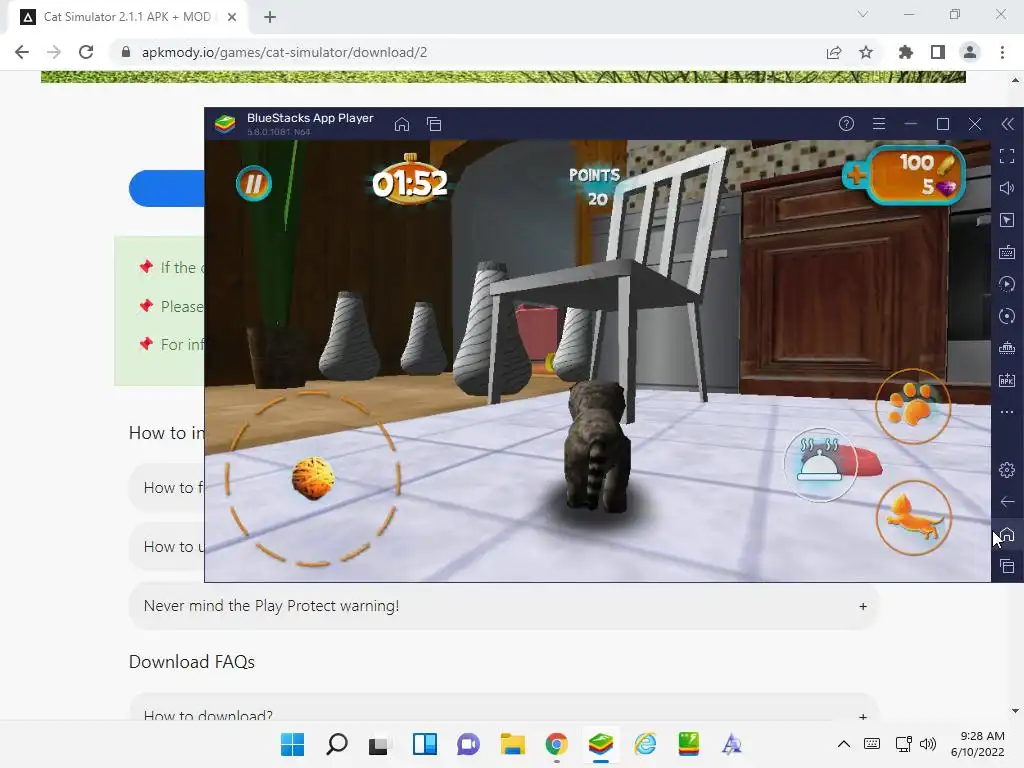This screenshot has height=768, width=1024.
Task: Tap the food bell serving icon
Action: point(820,464)
